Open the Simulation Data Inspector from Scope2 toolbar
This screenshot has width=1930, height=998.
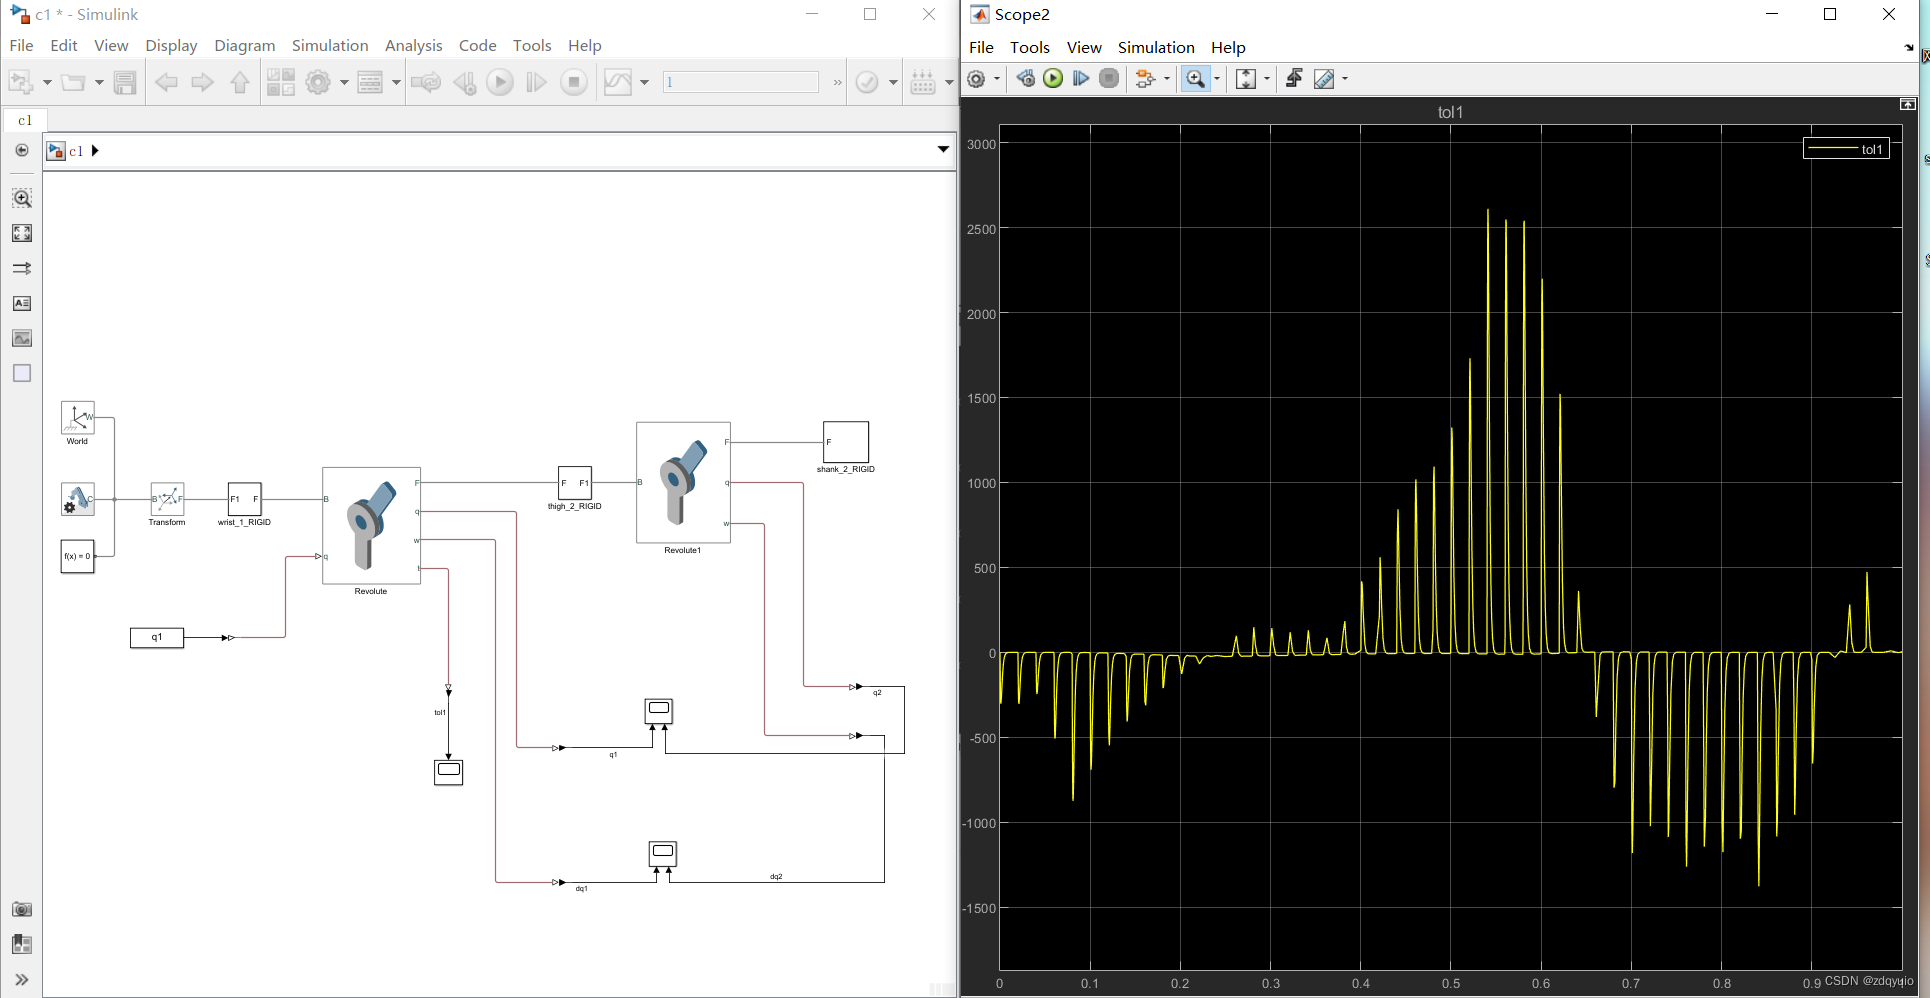pos(1146,78)
